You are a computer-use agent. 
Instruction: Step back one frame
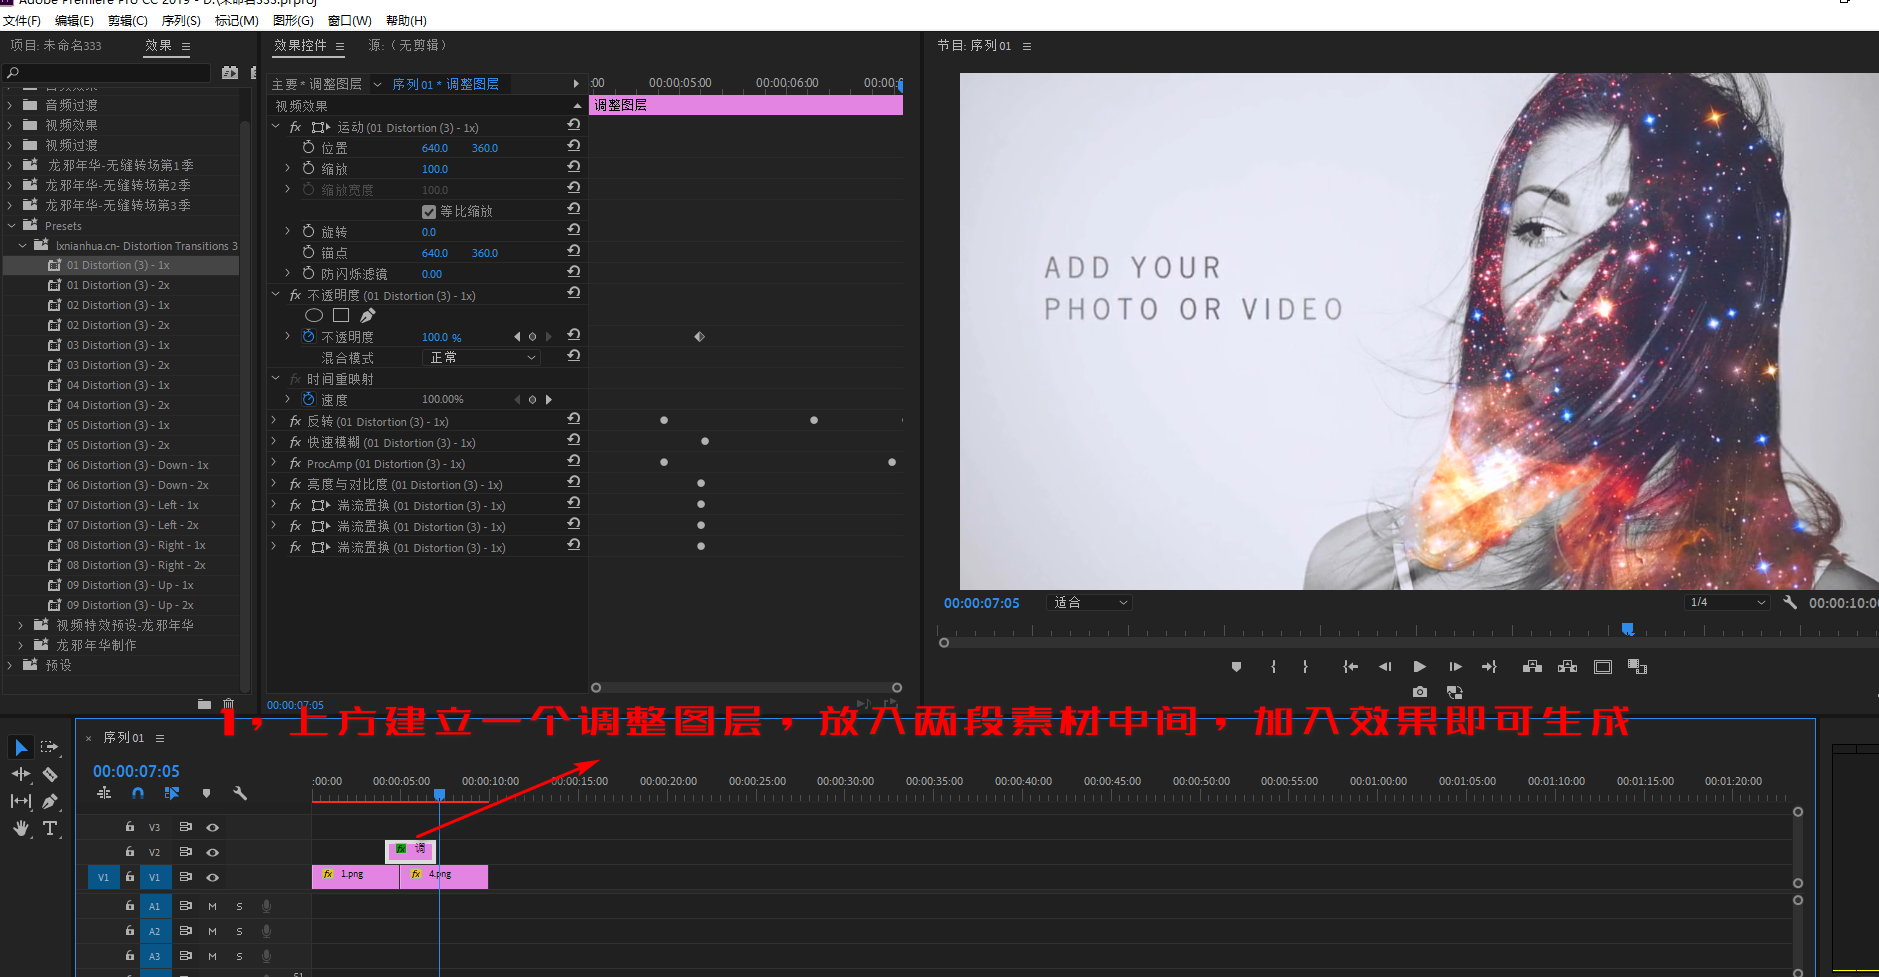click(1385, 667)
